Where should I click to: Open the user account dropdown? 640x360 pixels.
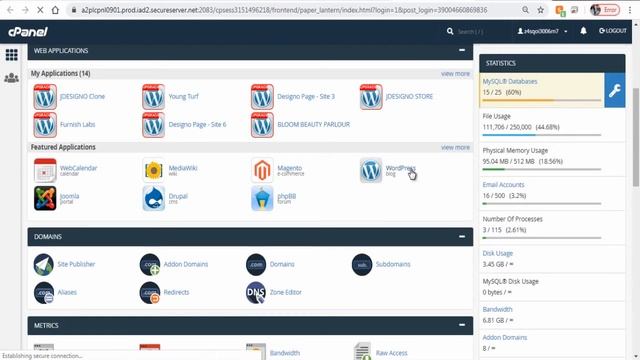(542, 31)
